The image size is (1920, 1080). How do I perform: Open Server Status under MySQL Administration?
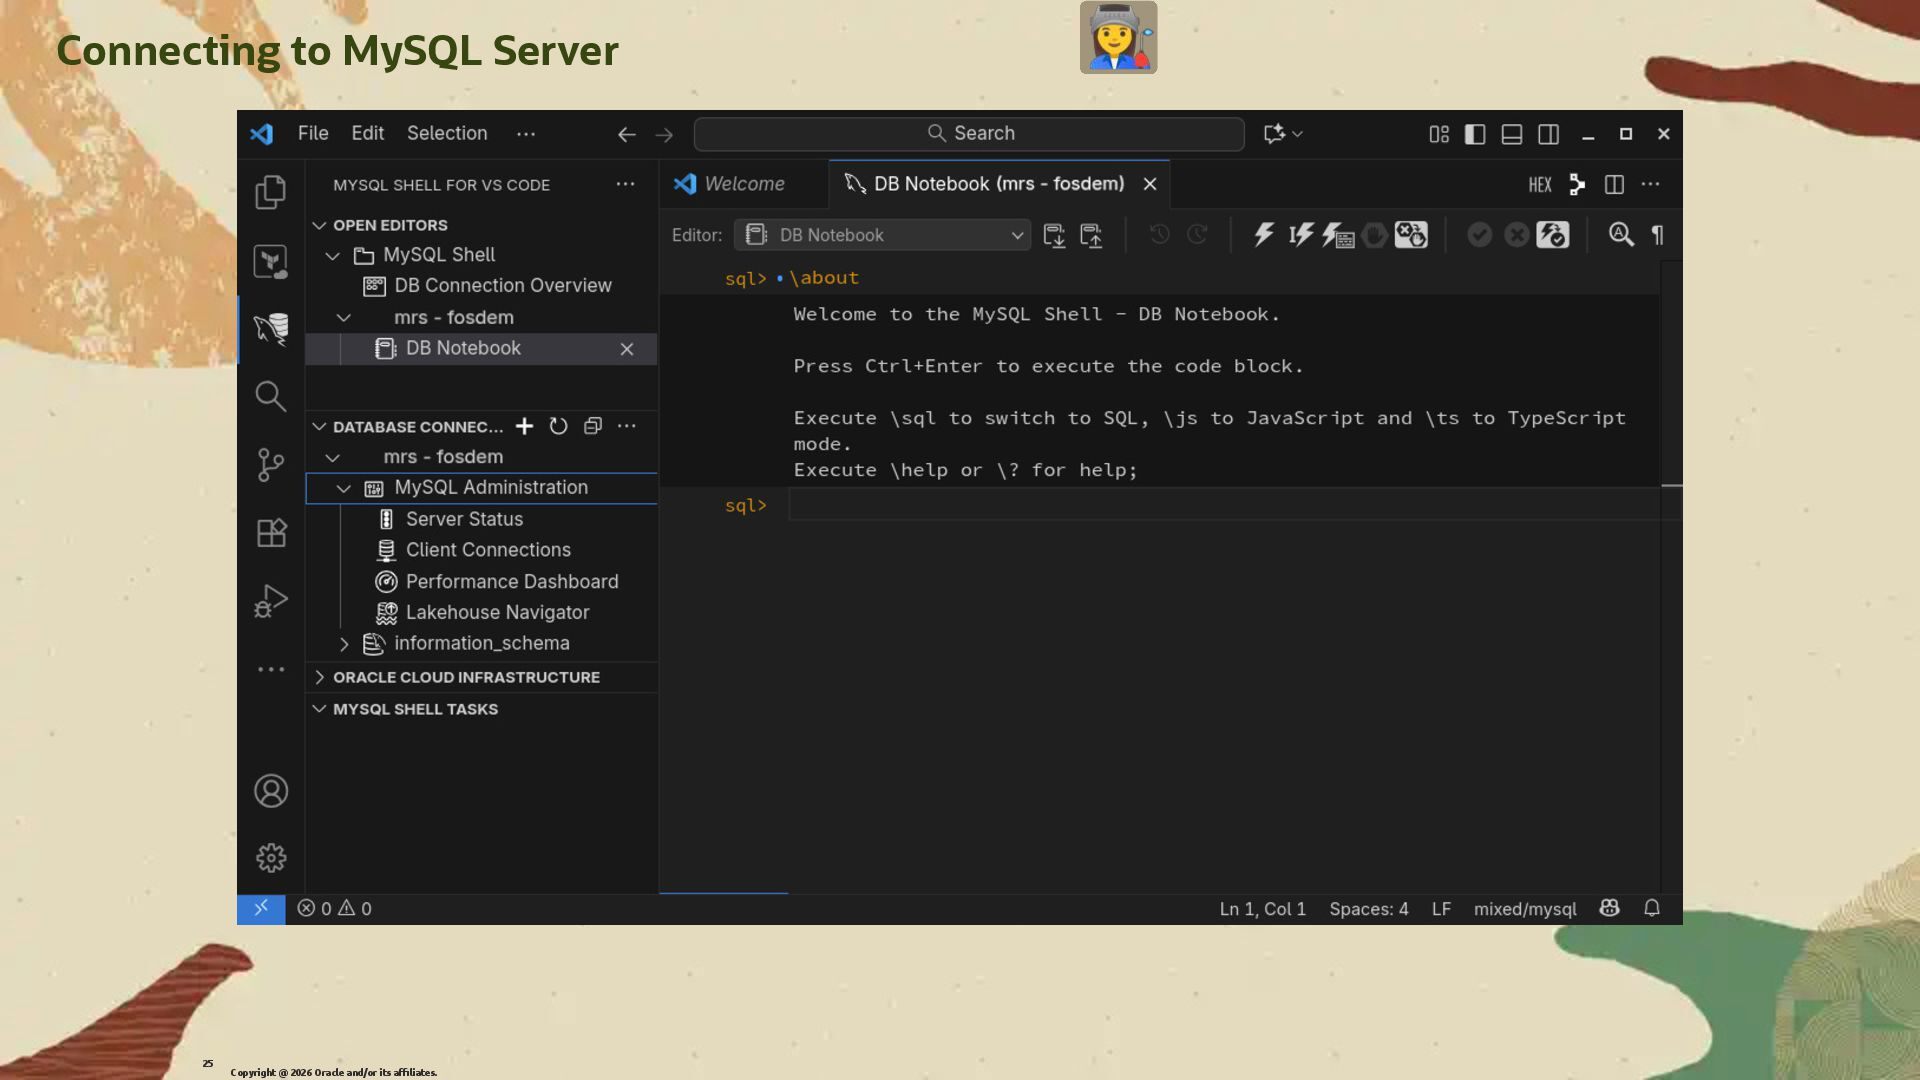[x=464, y=519]
